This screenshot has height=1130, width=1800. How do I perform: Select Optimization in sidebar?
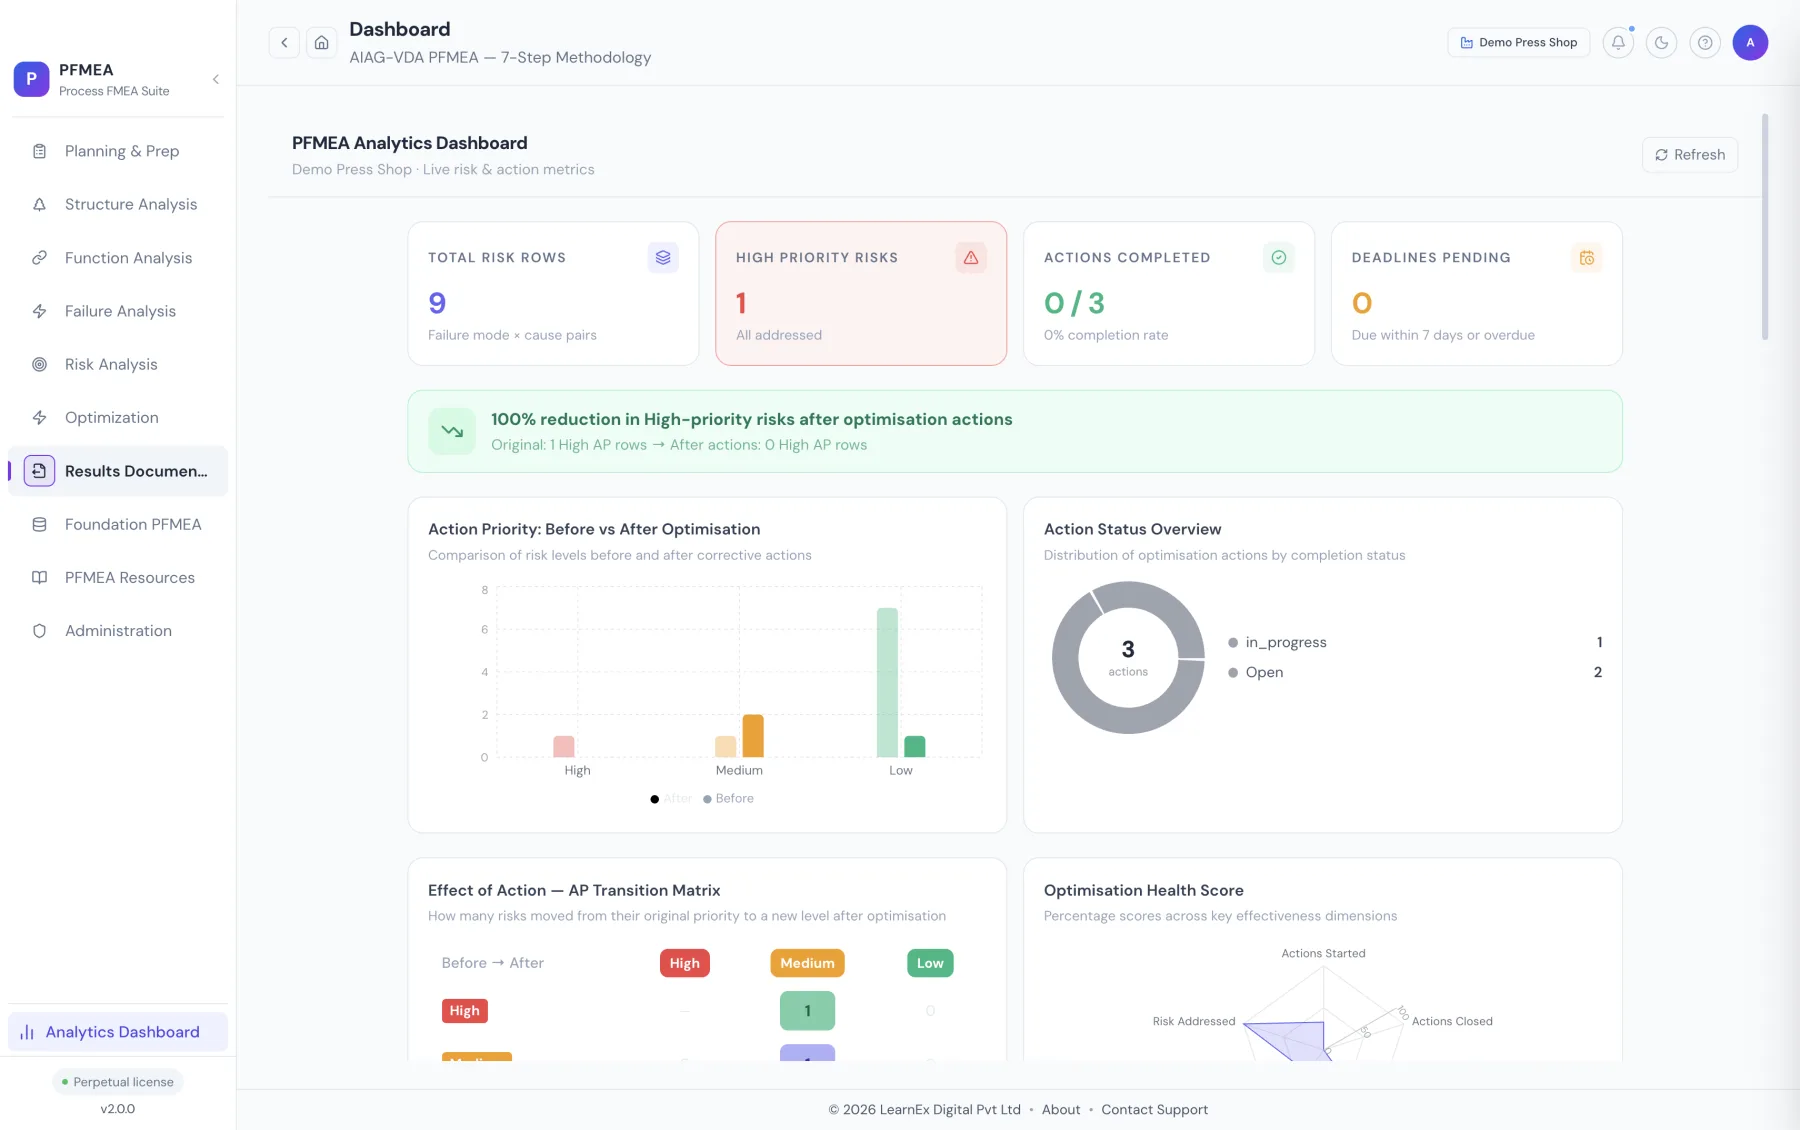[x=118, y=417]
